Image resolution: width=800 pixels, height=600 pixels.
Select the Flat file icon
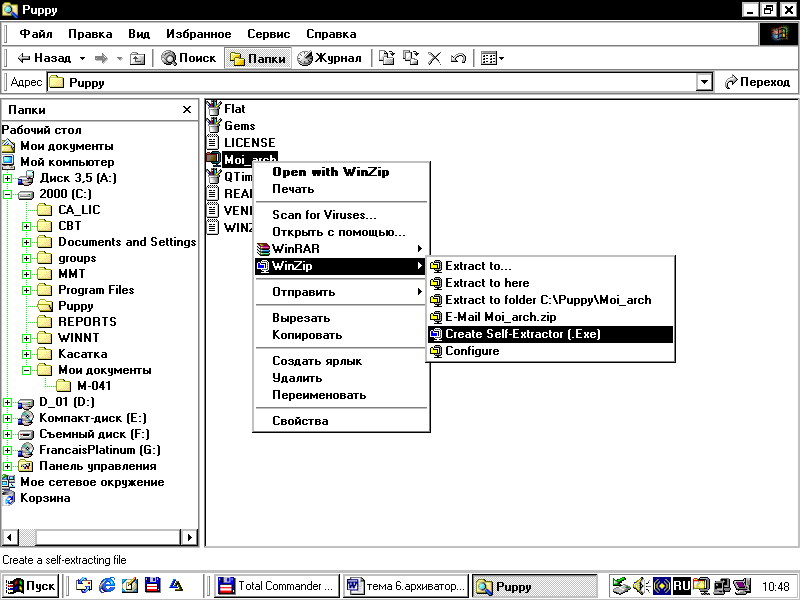[x=213, y=109]
